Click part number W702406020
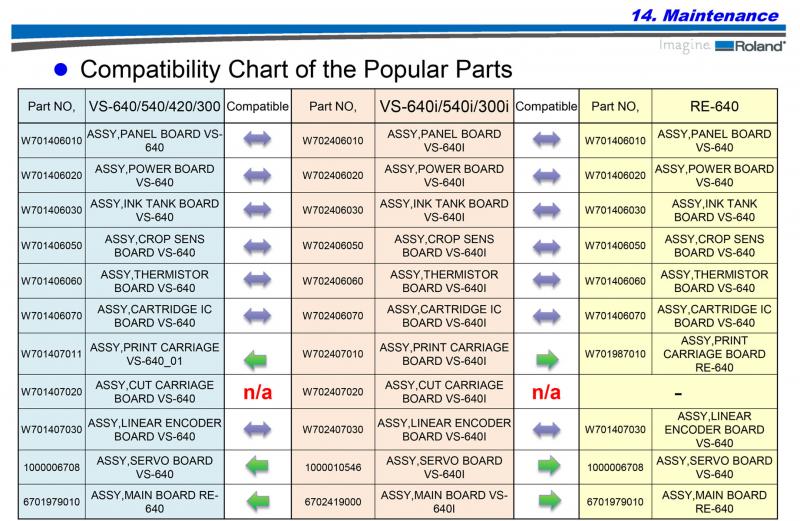Image resolution: width=800 pixels, height=521 pixels. point(333,175)
